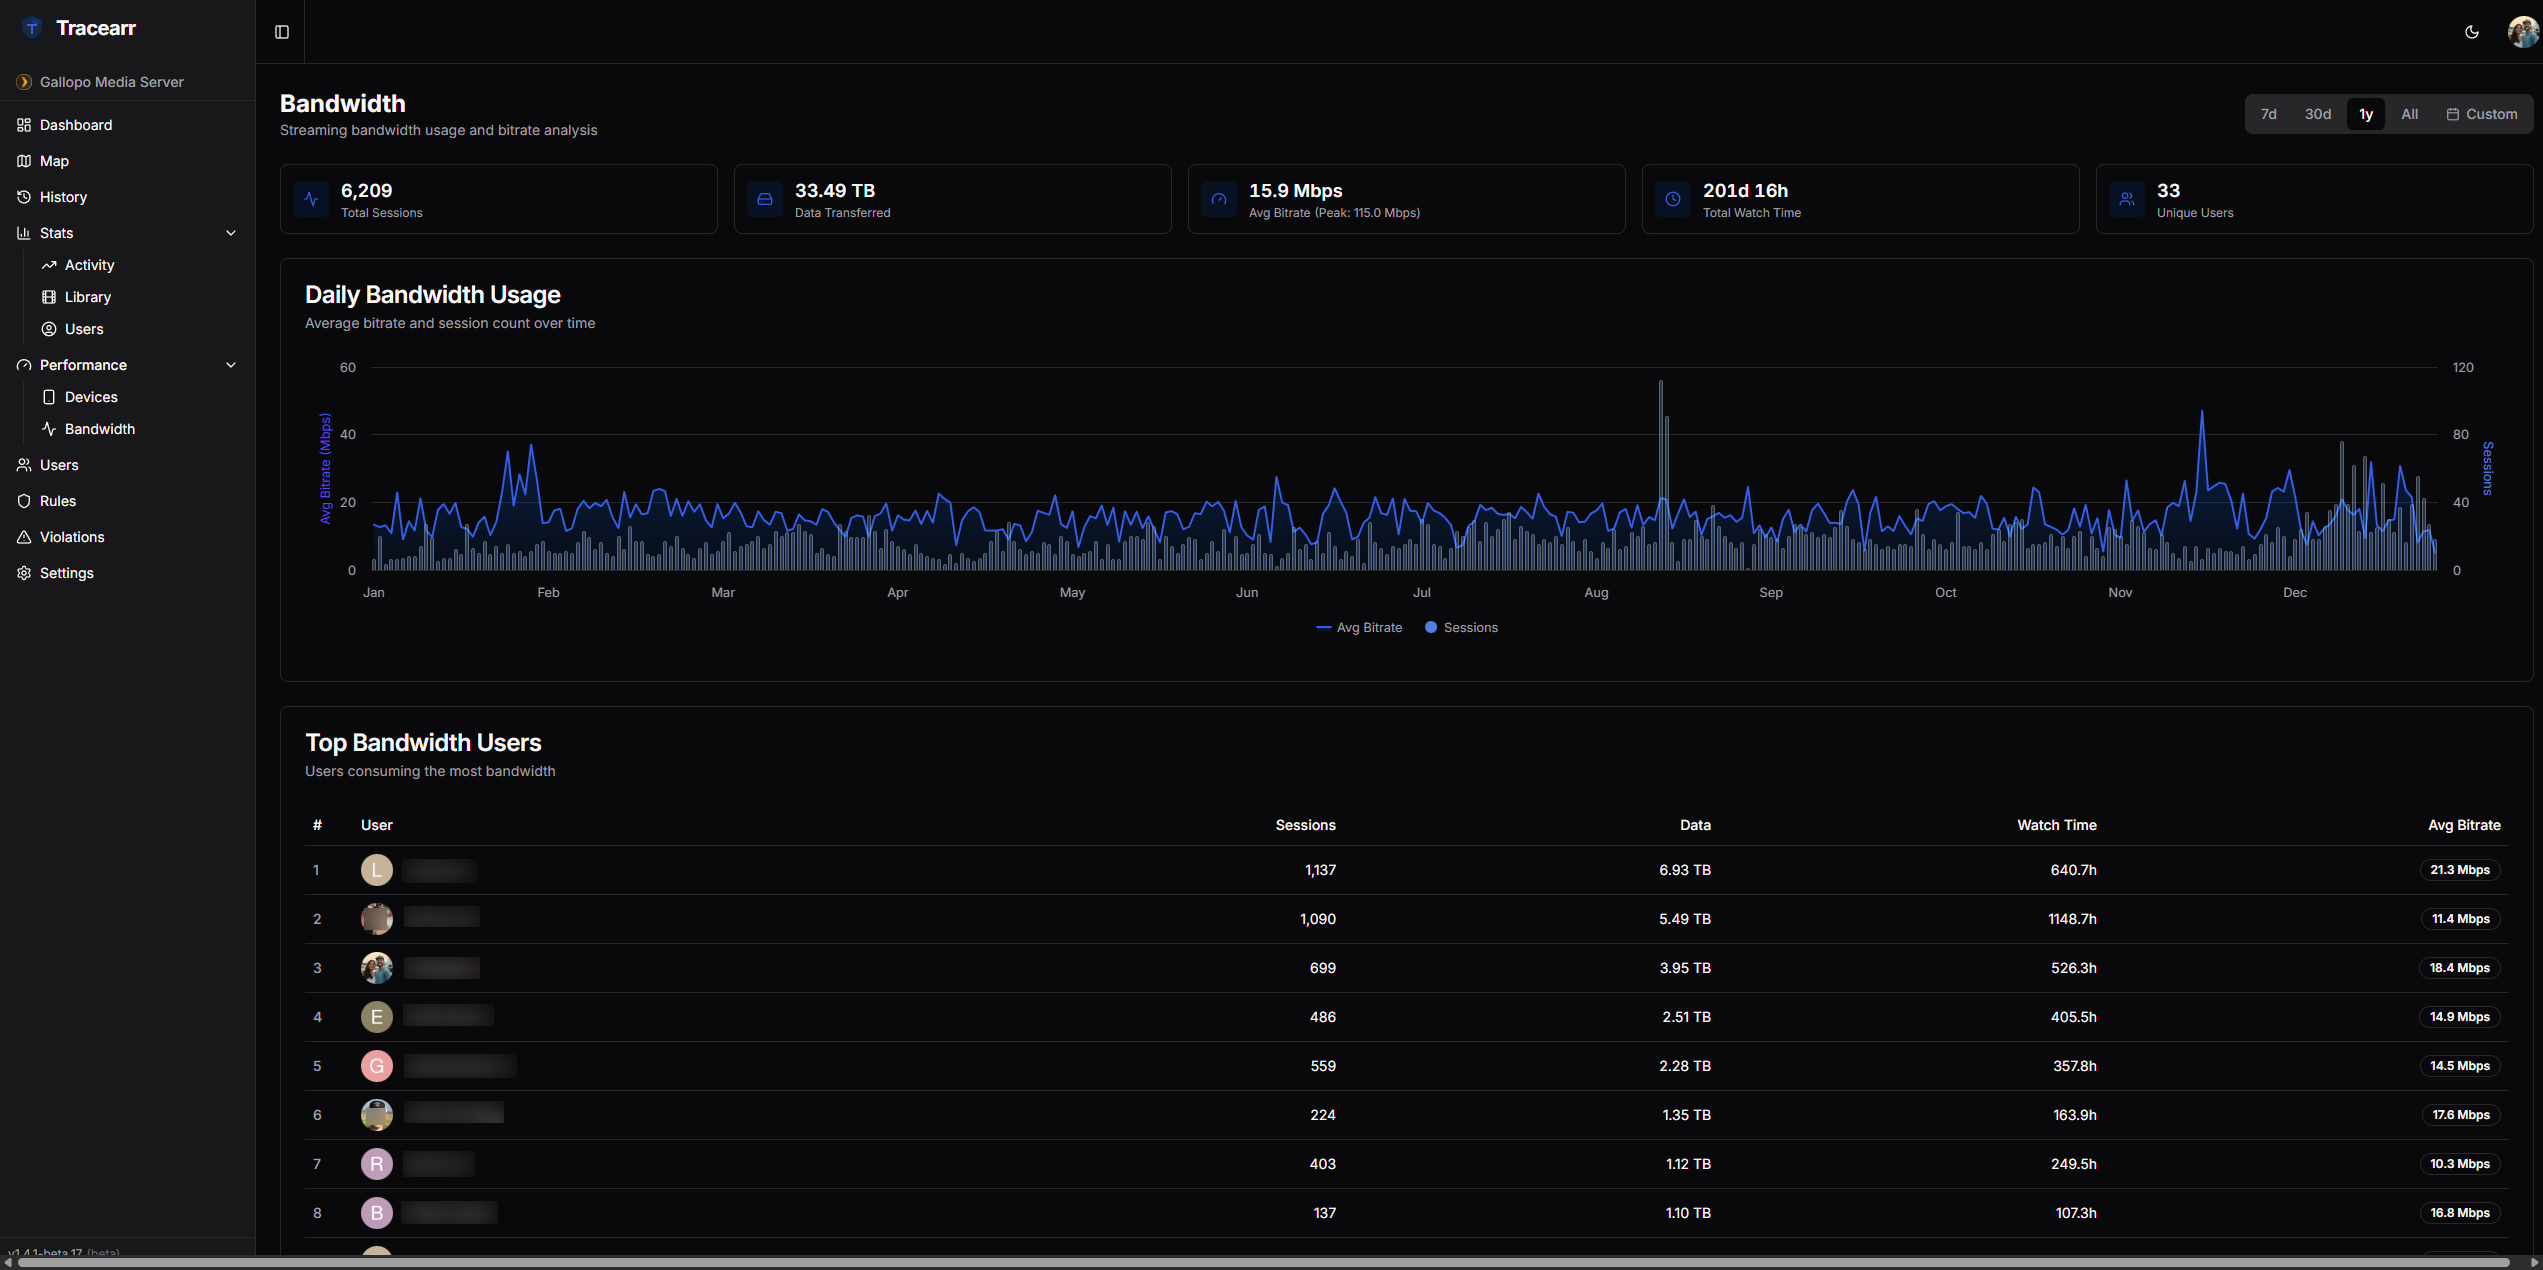Switch theme with the moon icon

pyautogui.click(x=2471, y=32)
